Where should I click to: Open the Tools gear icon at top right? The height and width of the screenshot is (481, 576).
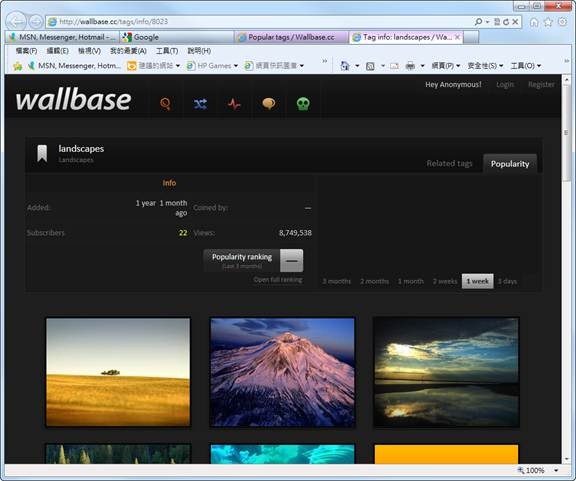[x=562, y=22]
